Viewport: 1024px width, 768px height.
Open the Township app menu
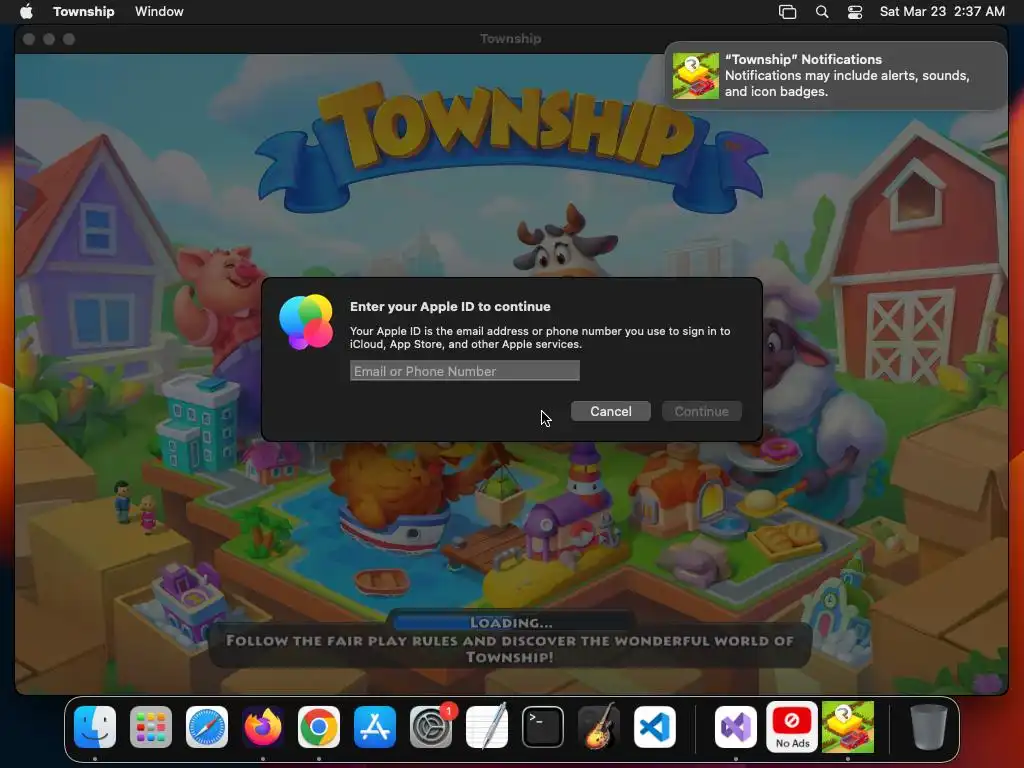click(84, 11)
